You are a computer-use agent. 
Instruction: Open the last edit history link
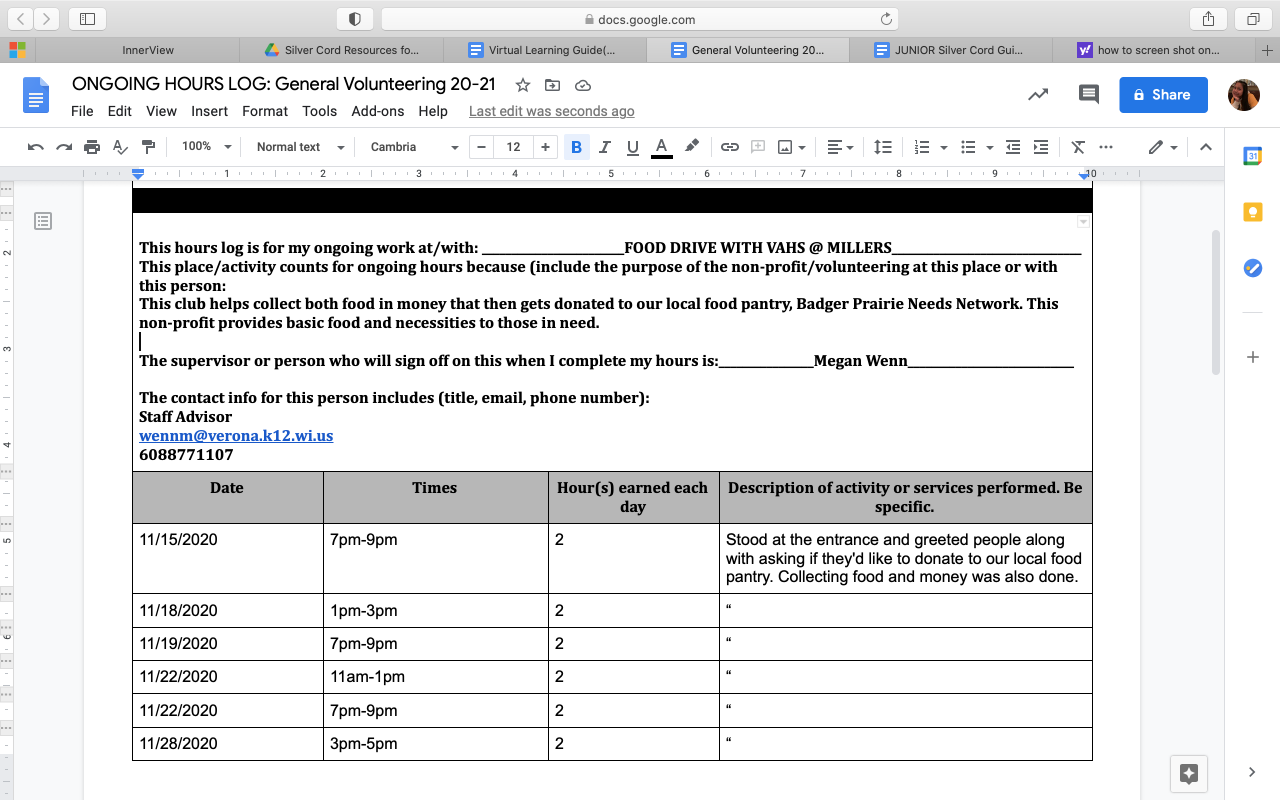point(551,111)
